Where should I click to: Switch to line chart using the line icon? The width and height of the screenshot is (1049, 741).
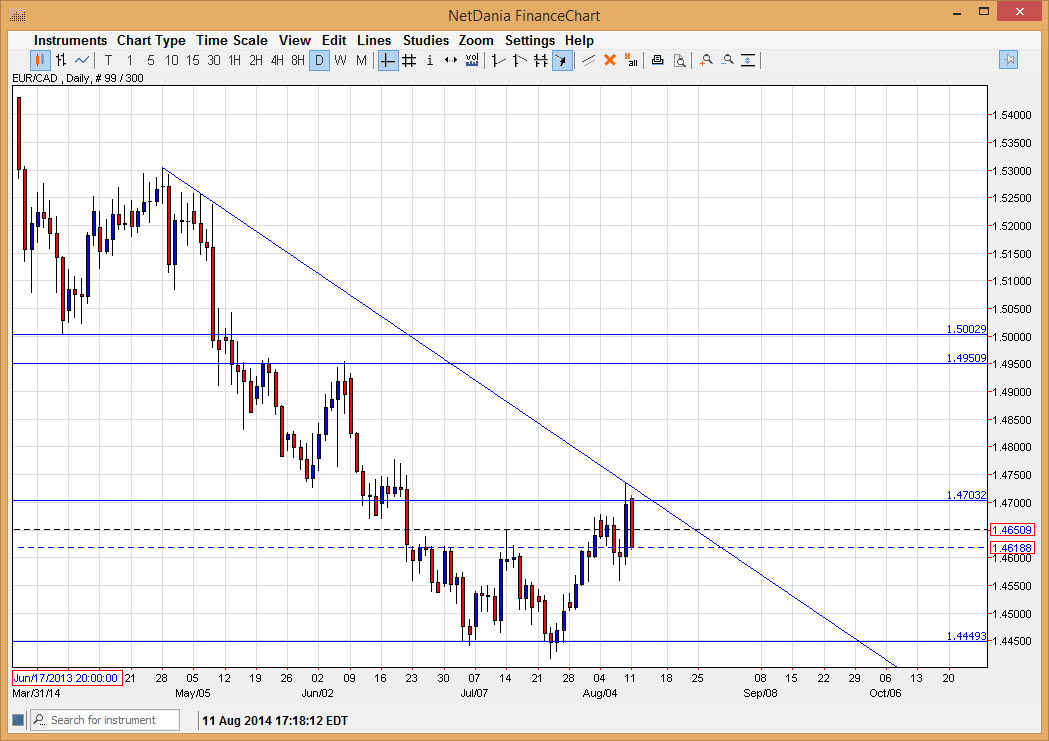click(81, 60)
